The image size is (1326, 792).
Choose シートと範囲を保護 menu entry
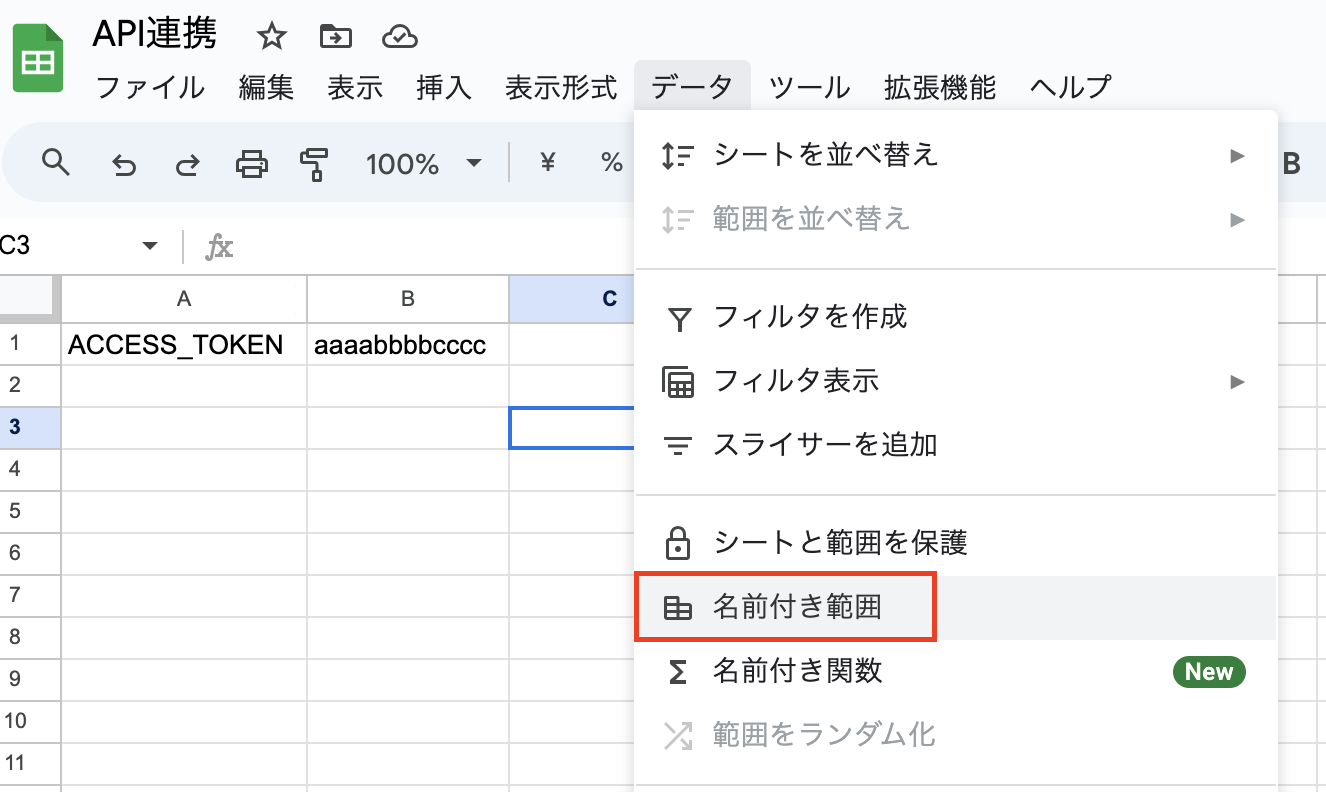click(956, 543)
